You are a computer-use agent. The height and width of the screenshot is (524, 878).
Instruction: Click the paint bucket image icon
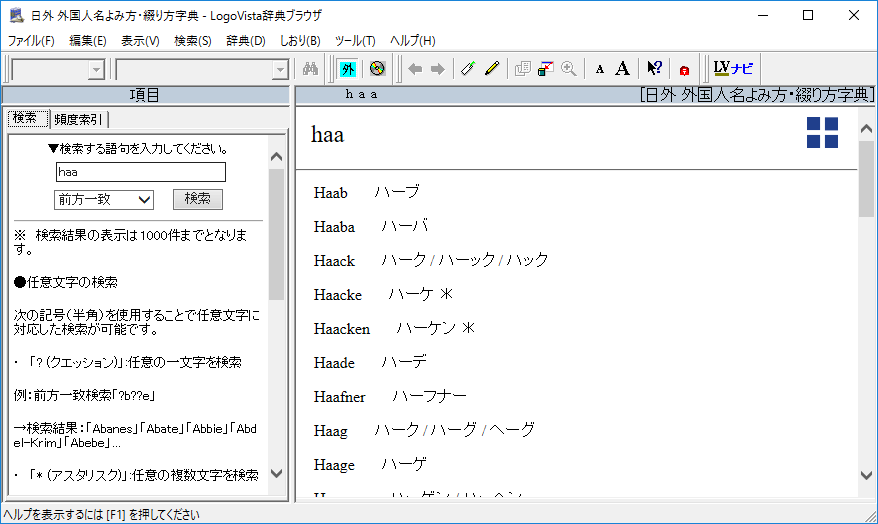[x=545, y=69]
